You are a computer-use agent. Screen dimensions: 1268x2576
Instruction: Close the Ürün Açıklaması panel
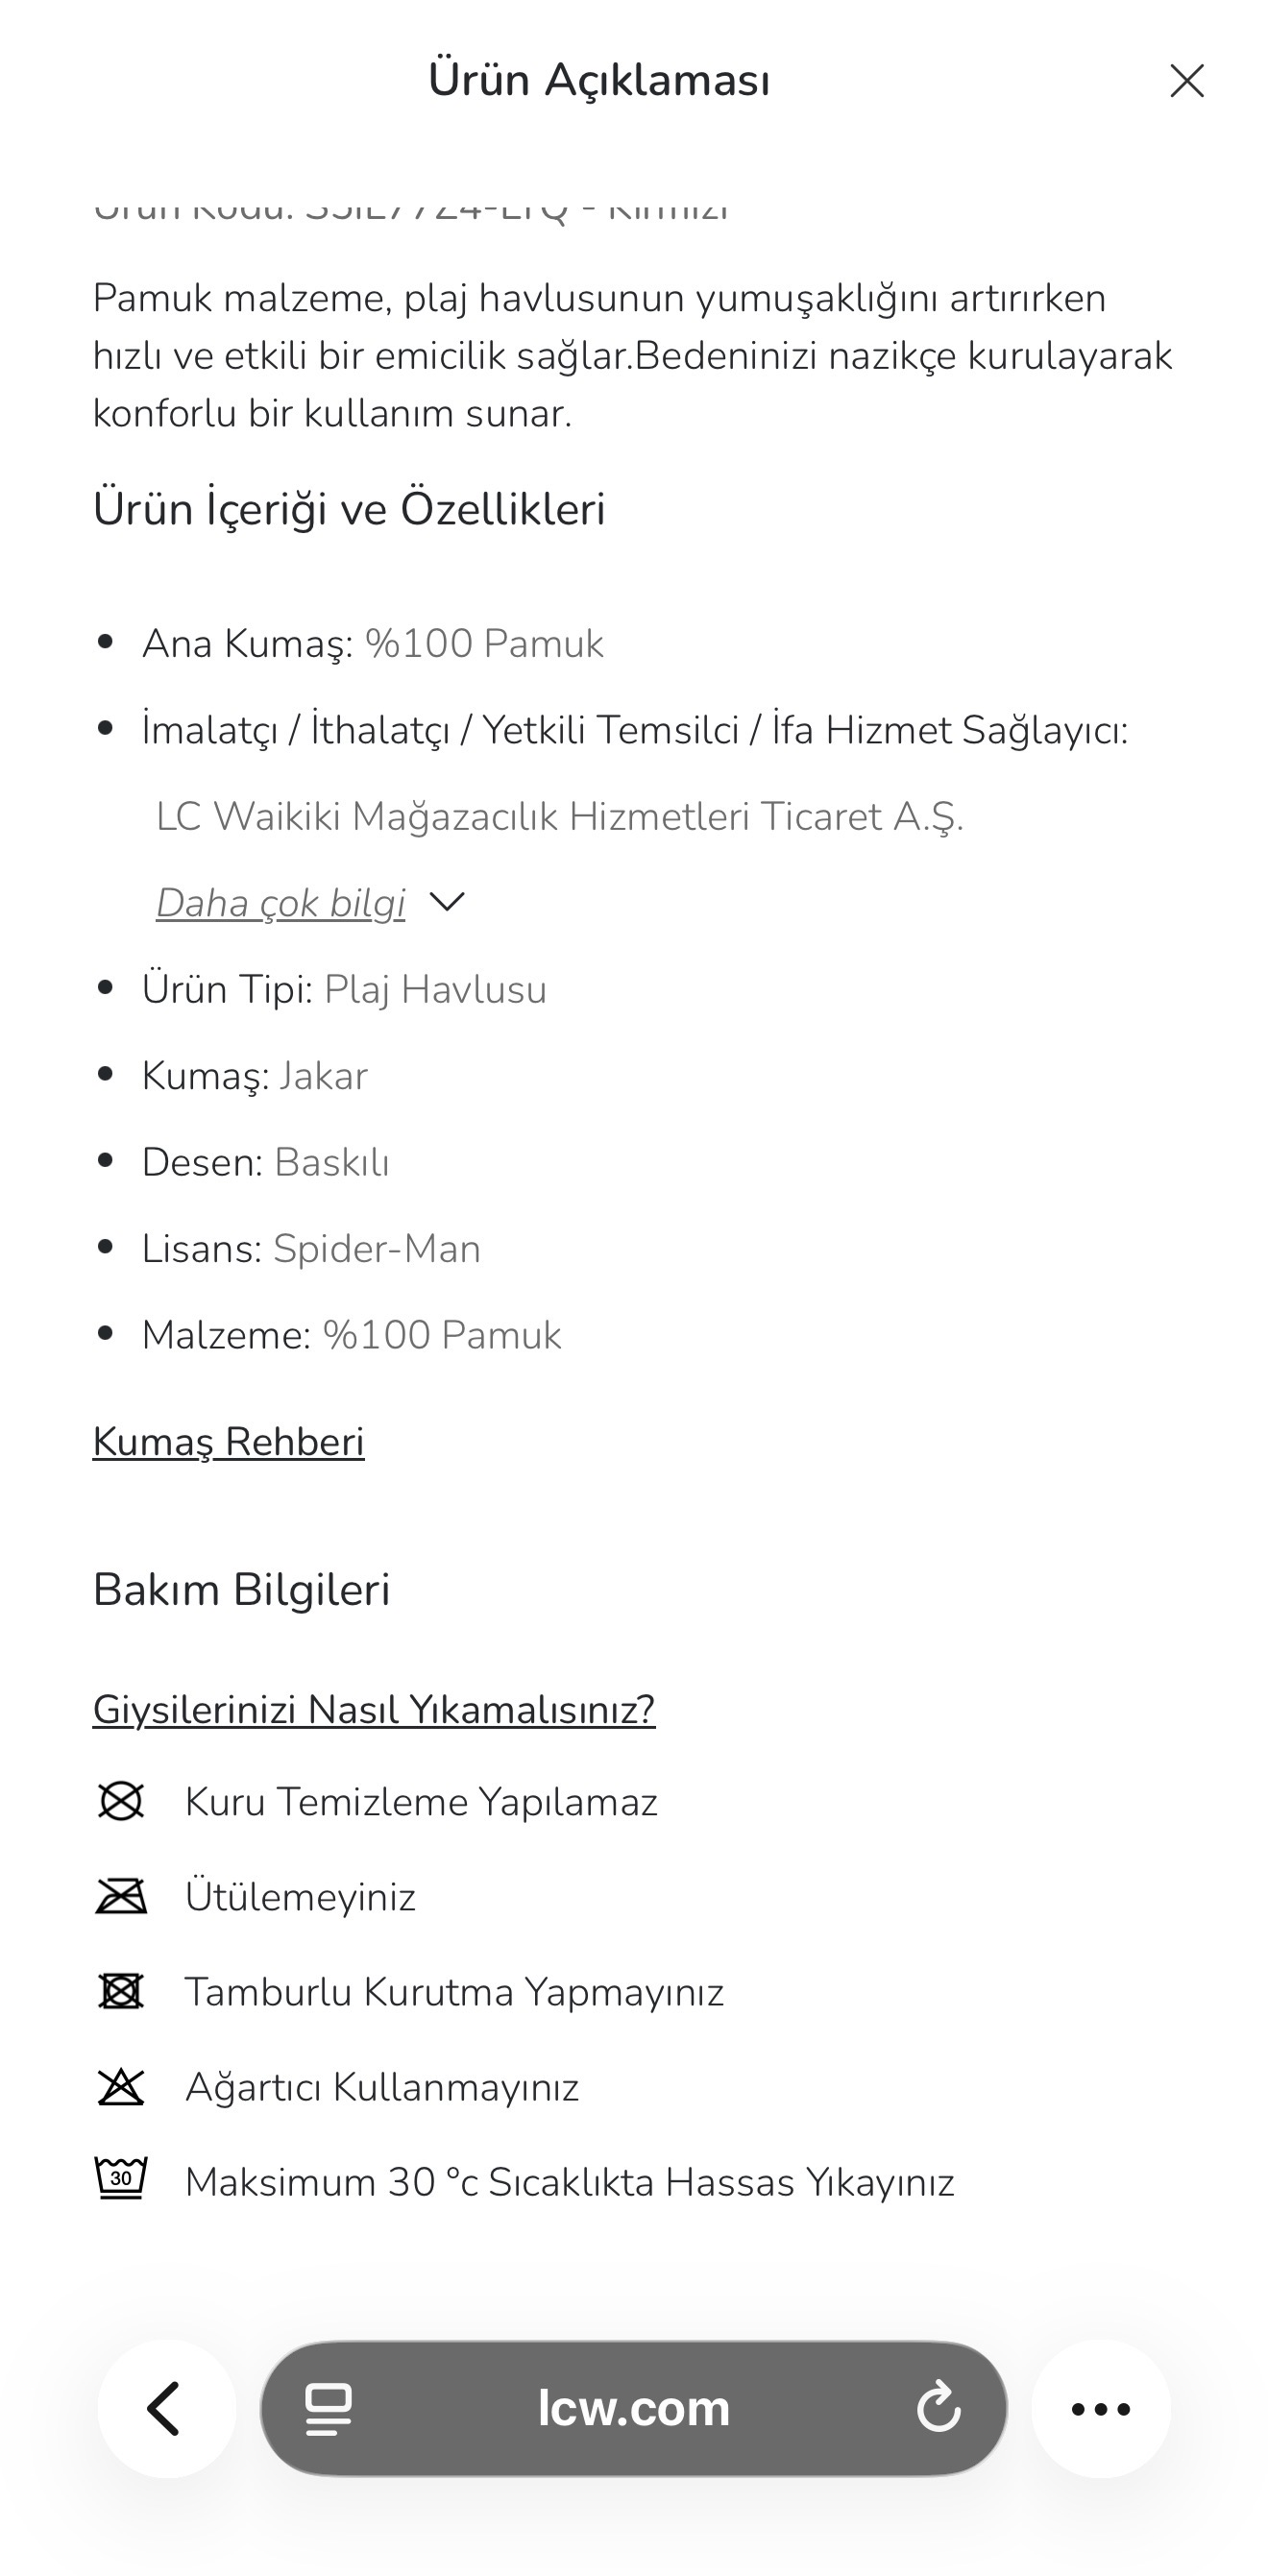pos(1187,81)
